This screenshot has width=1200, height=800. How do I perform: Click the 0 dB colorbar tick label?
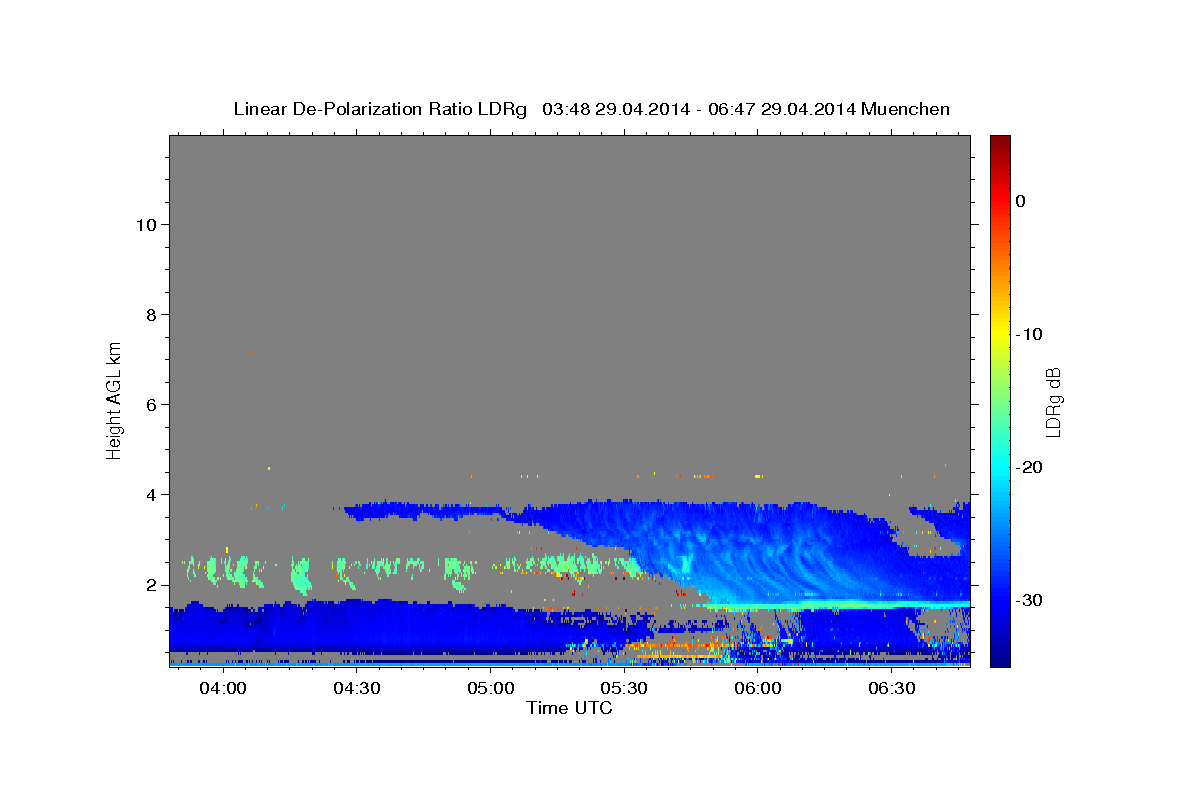click(x=1020, y=201)
